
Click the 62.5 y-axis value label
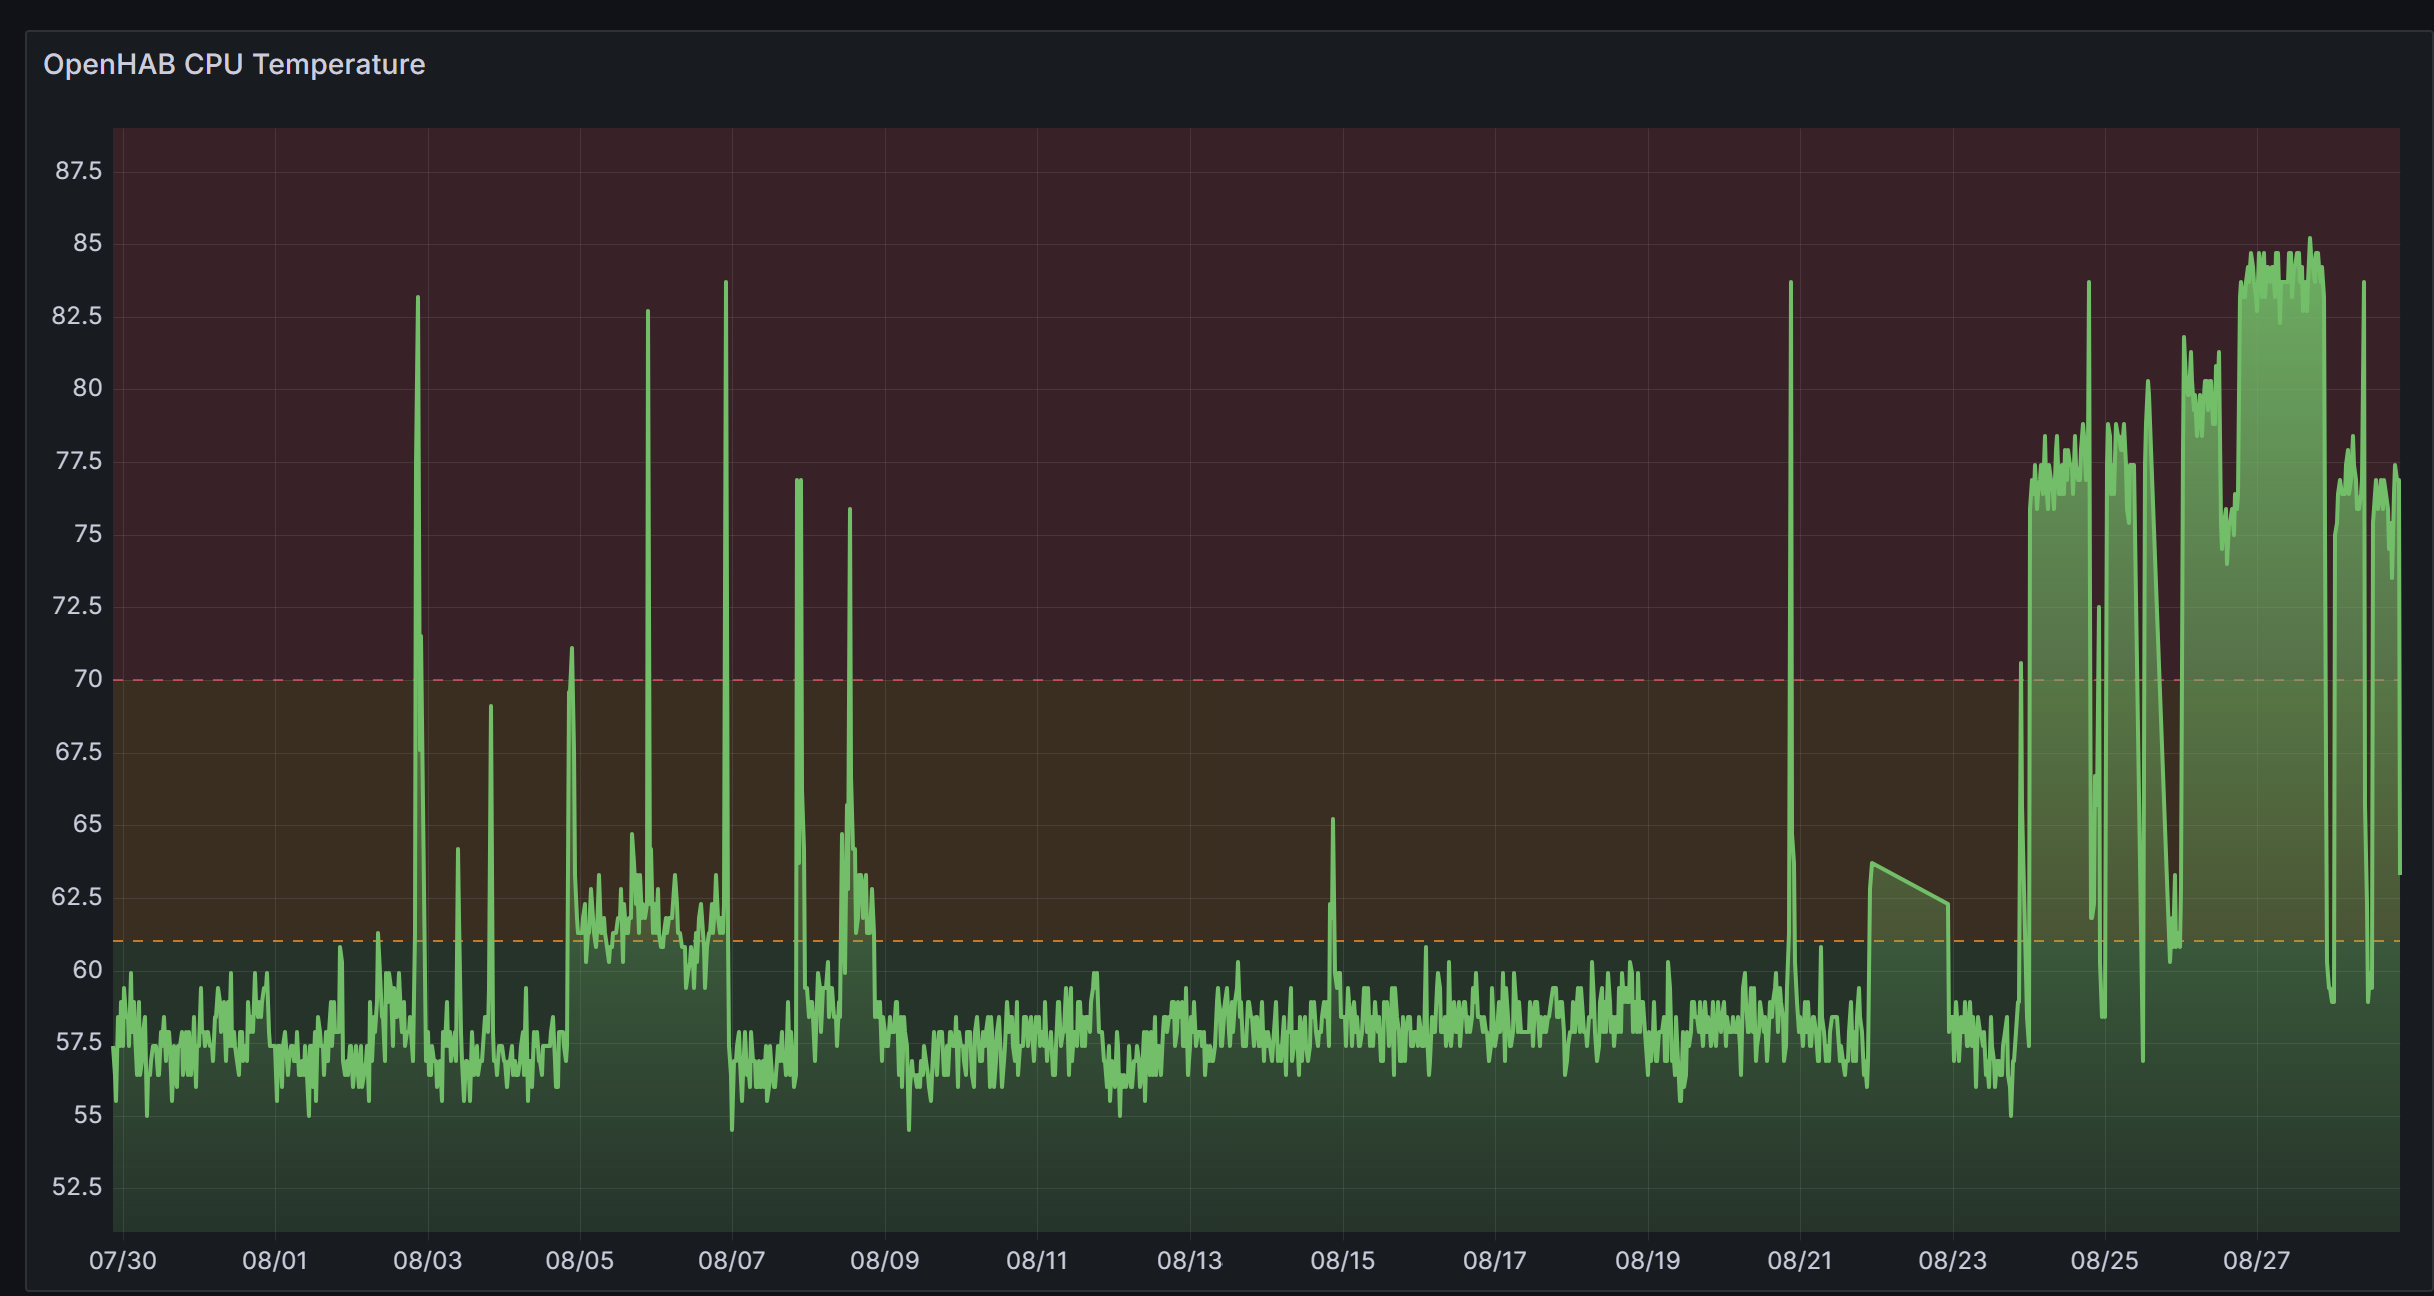(x=78, y=897)
